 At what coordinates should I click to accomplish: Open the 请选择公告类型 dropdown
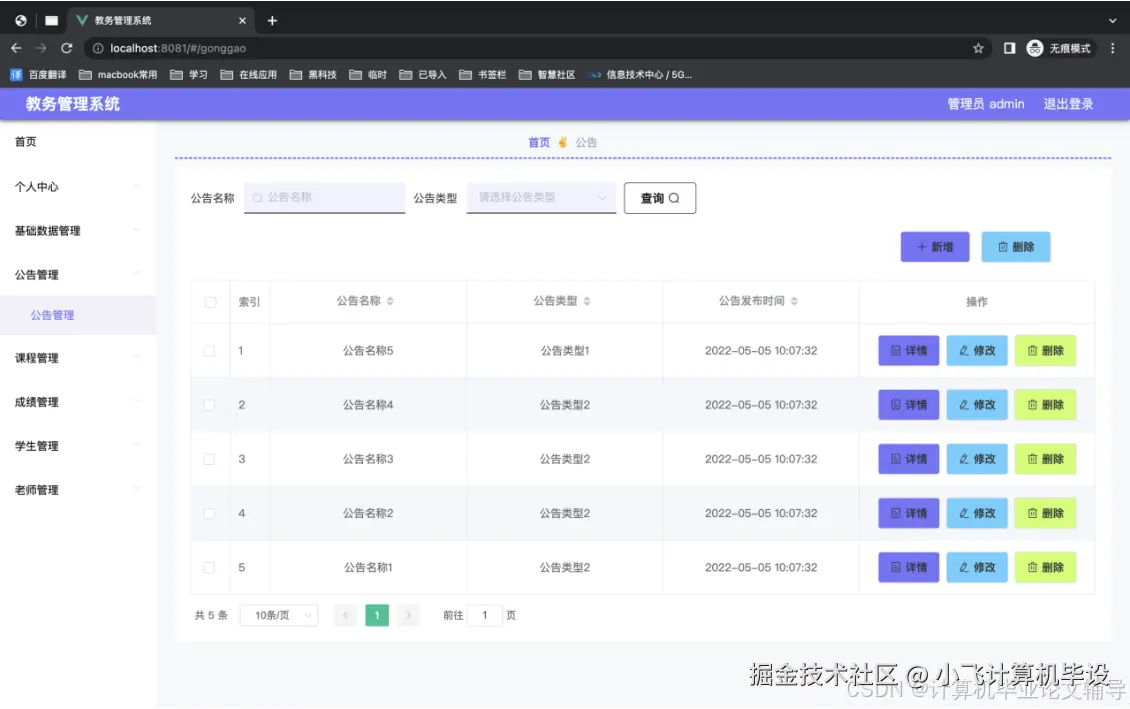(540, 198)
